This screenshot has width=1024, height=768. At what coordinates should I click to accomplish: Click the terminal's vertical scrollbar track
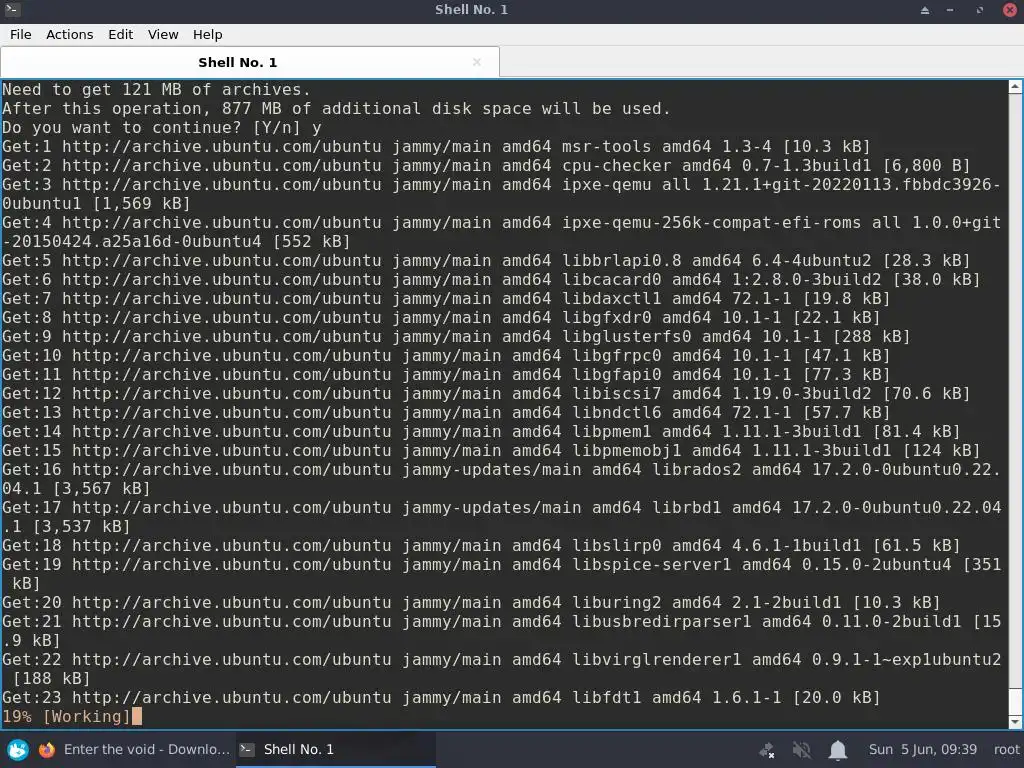tap(1015, 392)
